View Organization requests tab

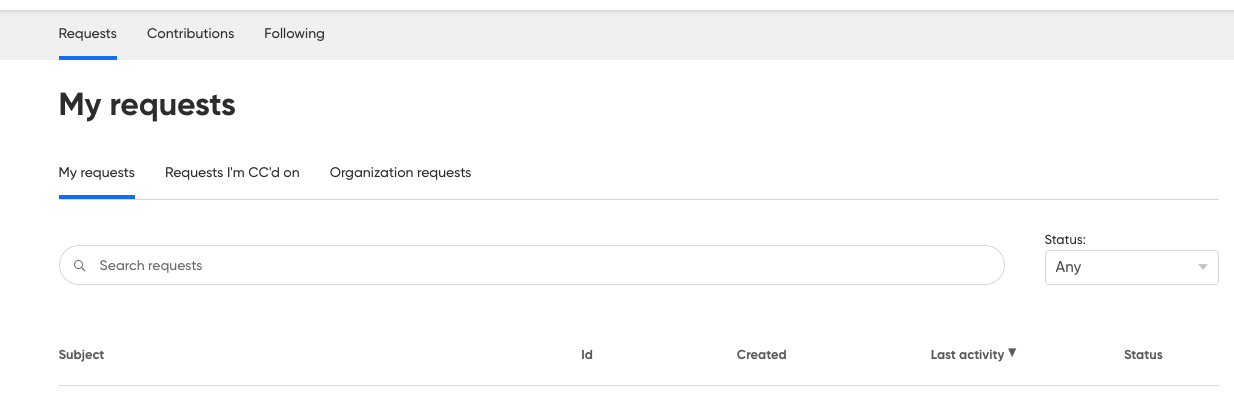400,172
